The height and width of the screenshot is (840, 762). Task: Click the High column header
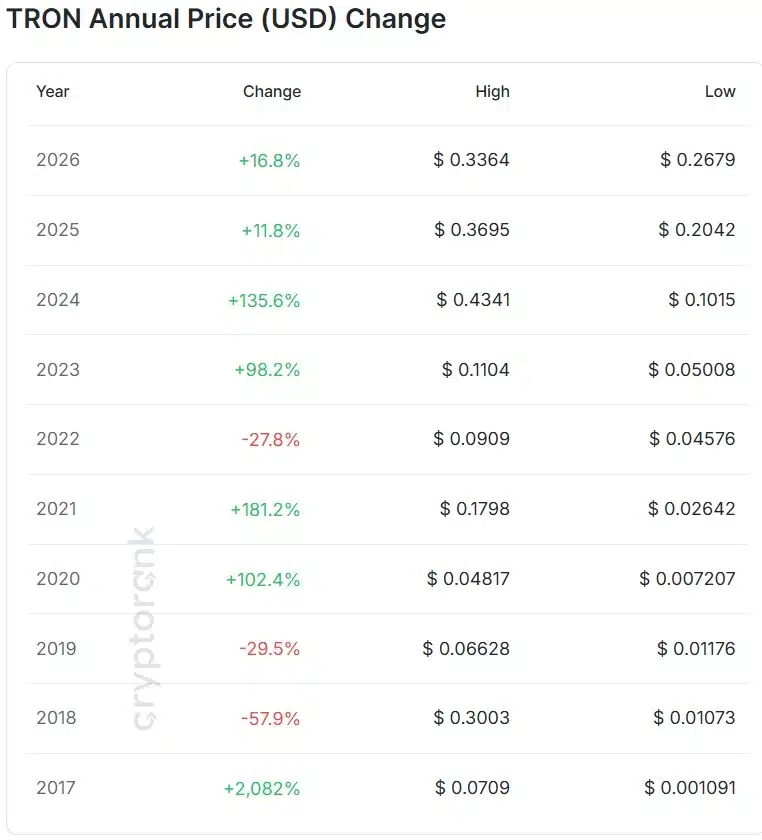tap(492, 91)
